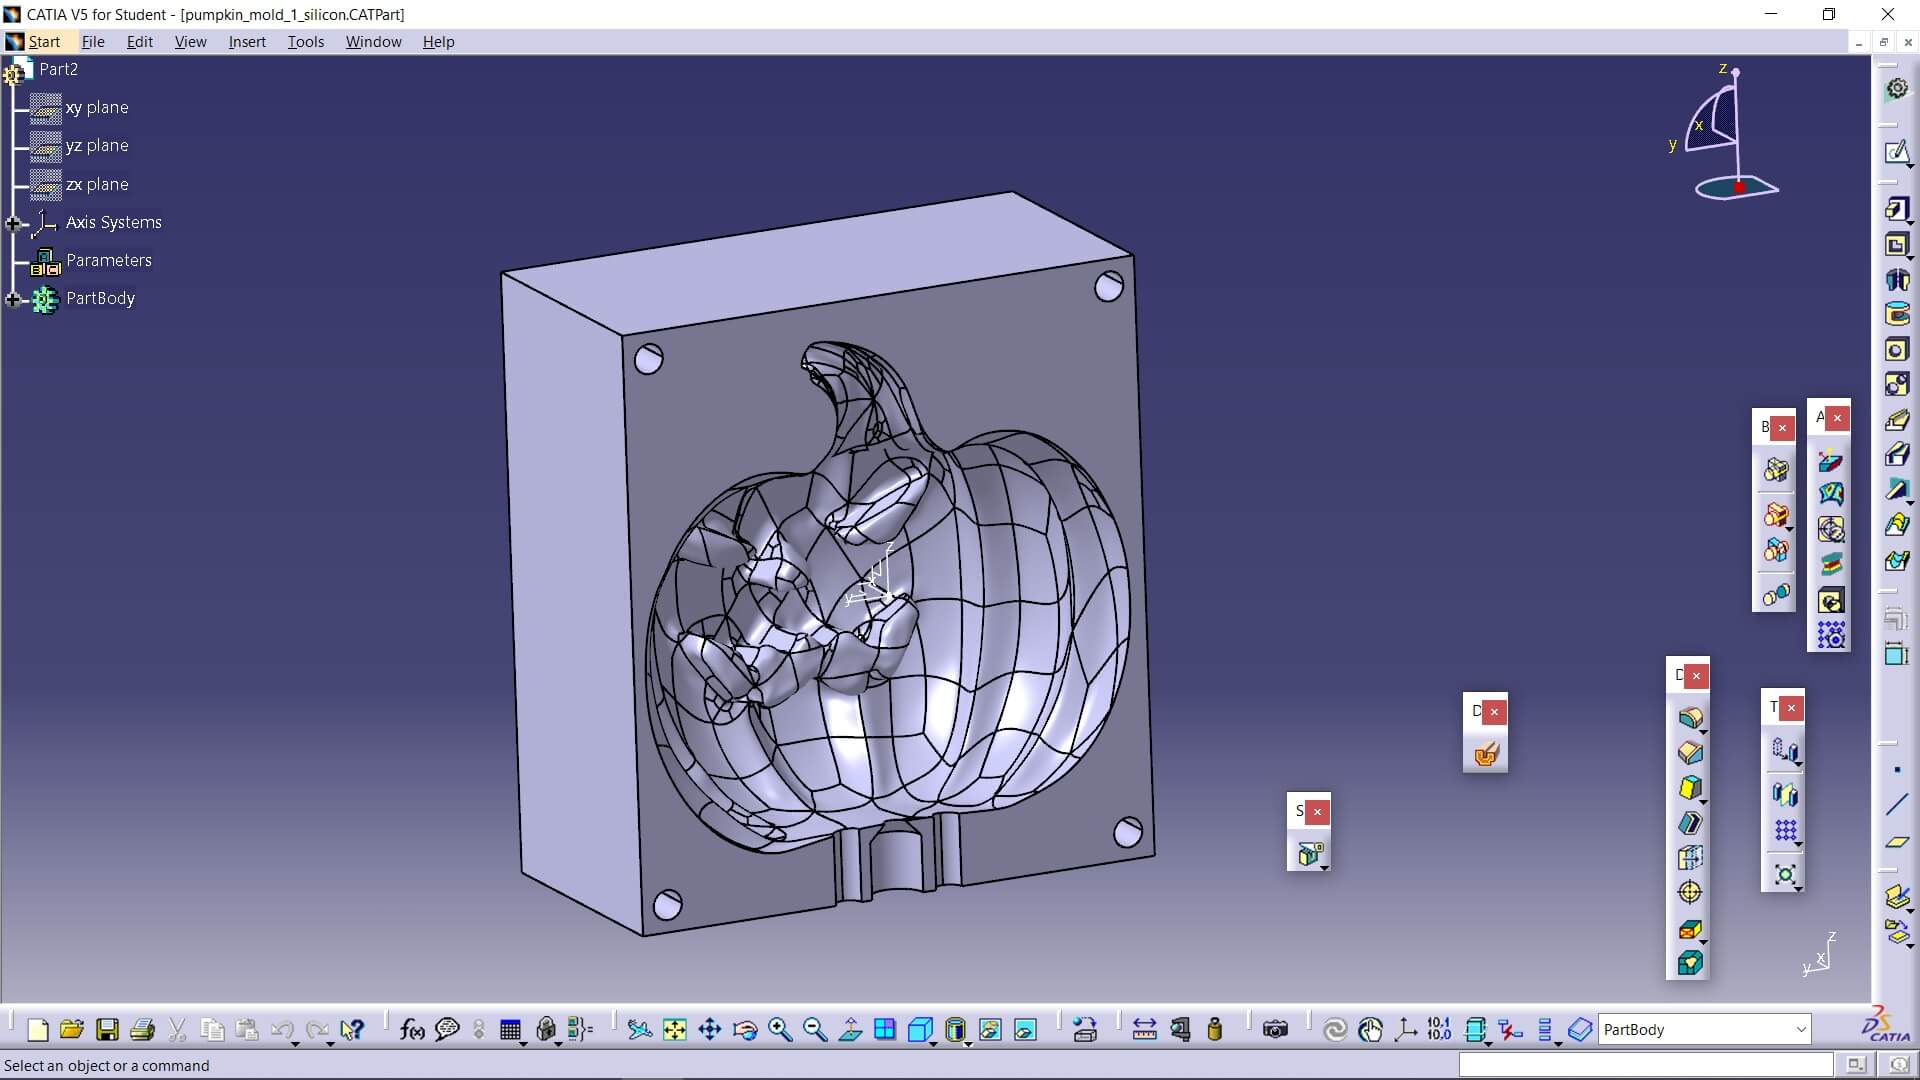
Task: Click the Measure Inertia weight icon
Action: tap(1215, 1030)
